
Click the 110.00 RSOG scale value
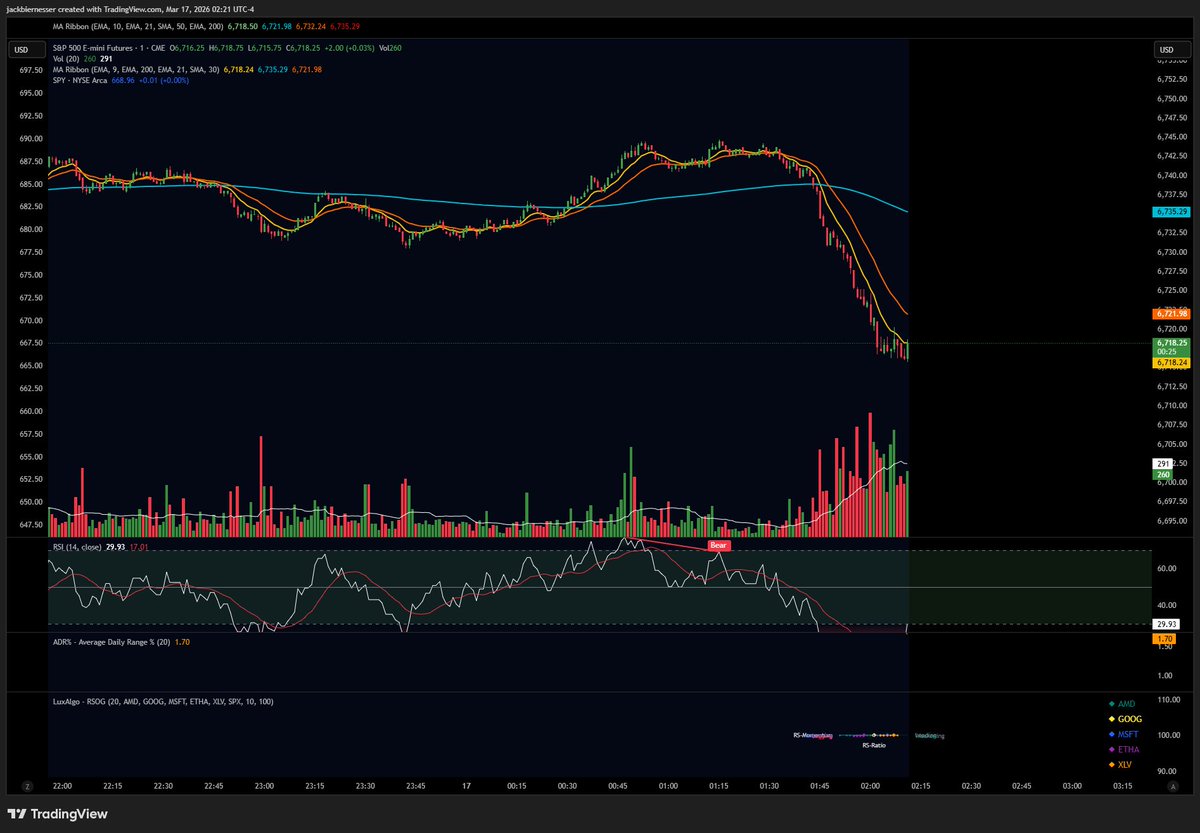1167,701
